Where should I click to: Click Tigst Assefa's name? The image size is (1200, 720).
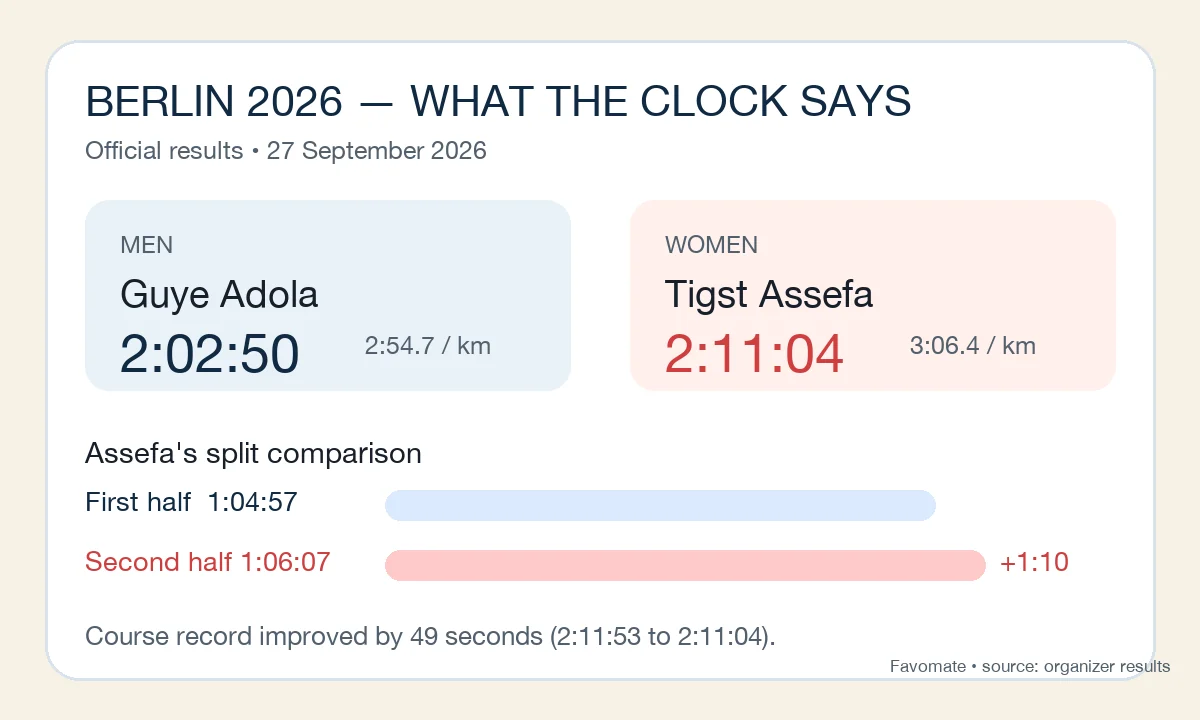(x=769, y=295)
